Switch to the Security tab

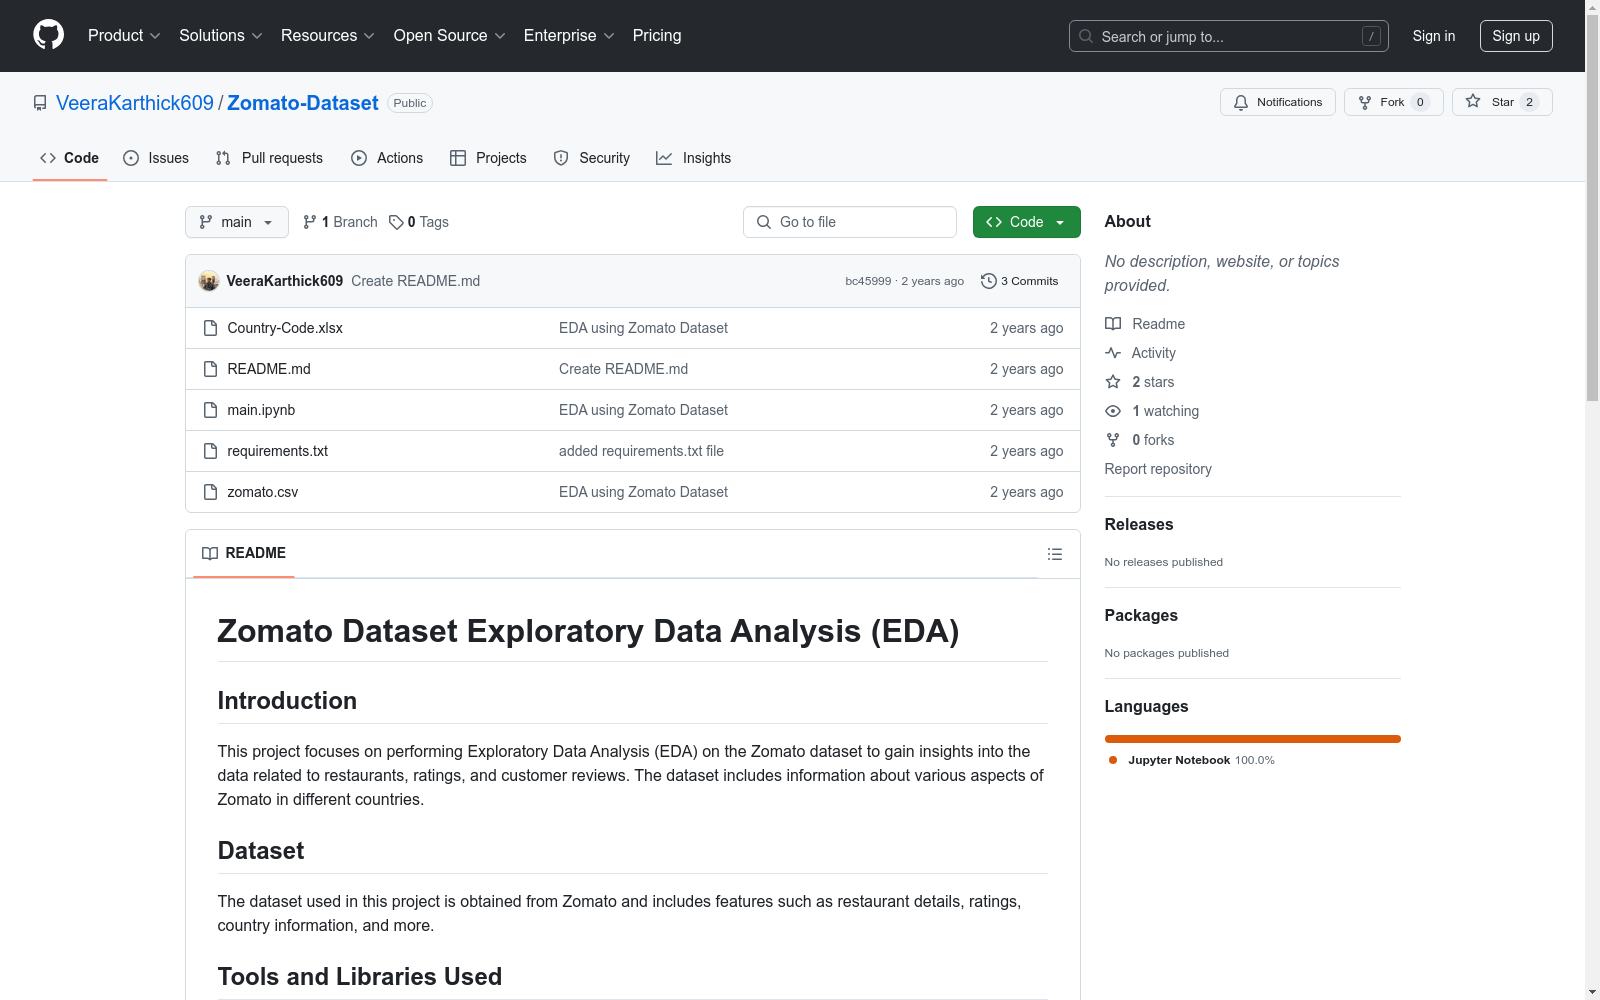pyautogui.click(x=592, y=158)
